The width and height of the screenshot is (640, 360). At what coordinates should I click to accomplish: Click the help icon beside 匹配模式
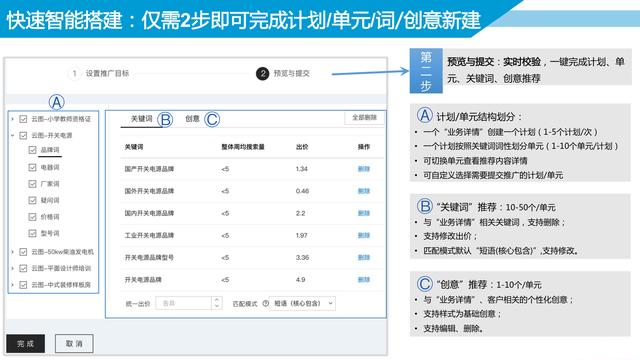point(266,303)
